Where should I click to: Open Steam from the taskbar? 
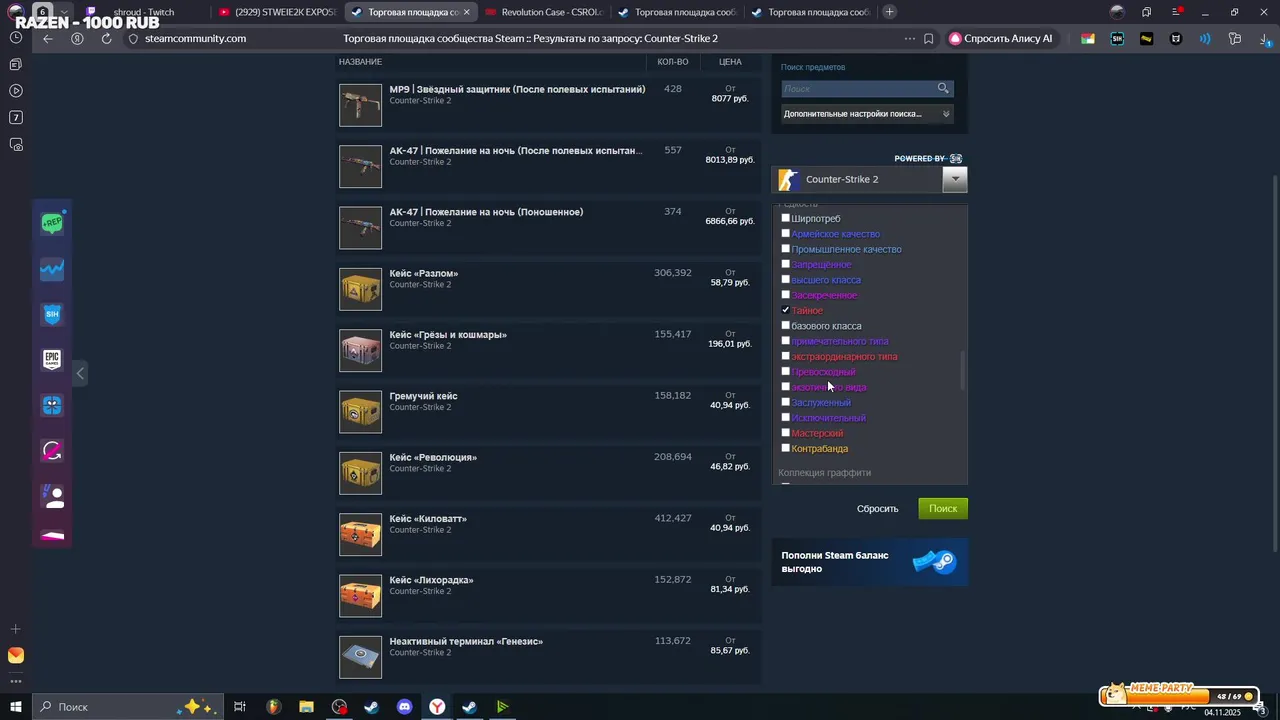(x=371, y=707)
